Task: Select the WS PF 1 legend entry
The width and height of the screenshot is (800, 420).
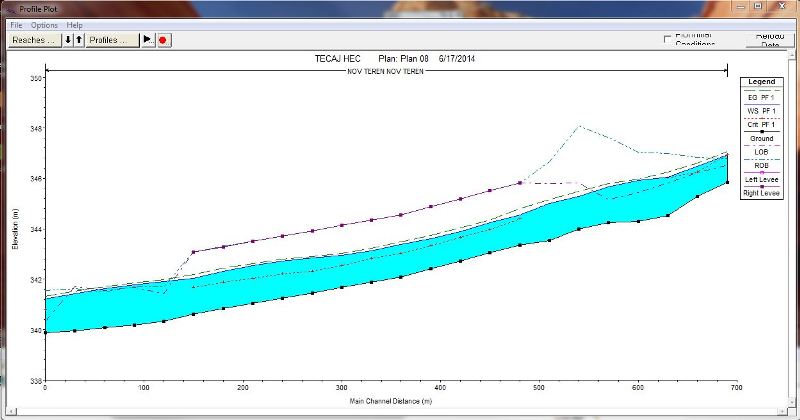Action: [x=762, y=109]
